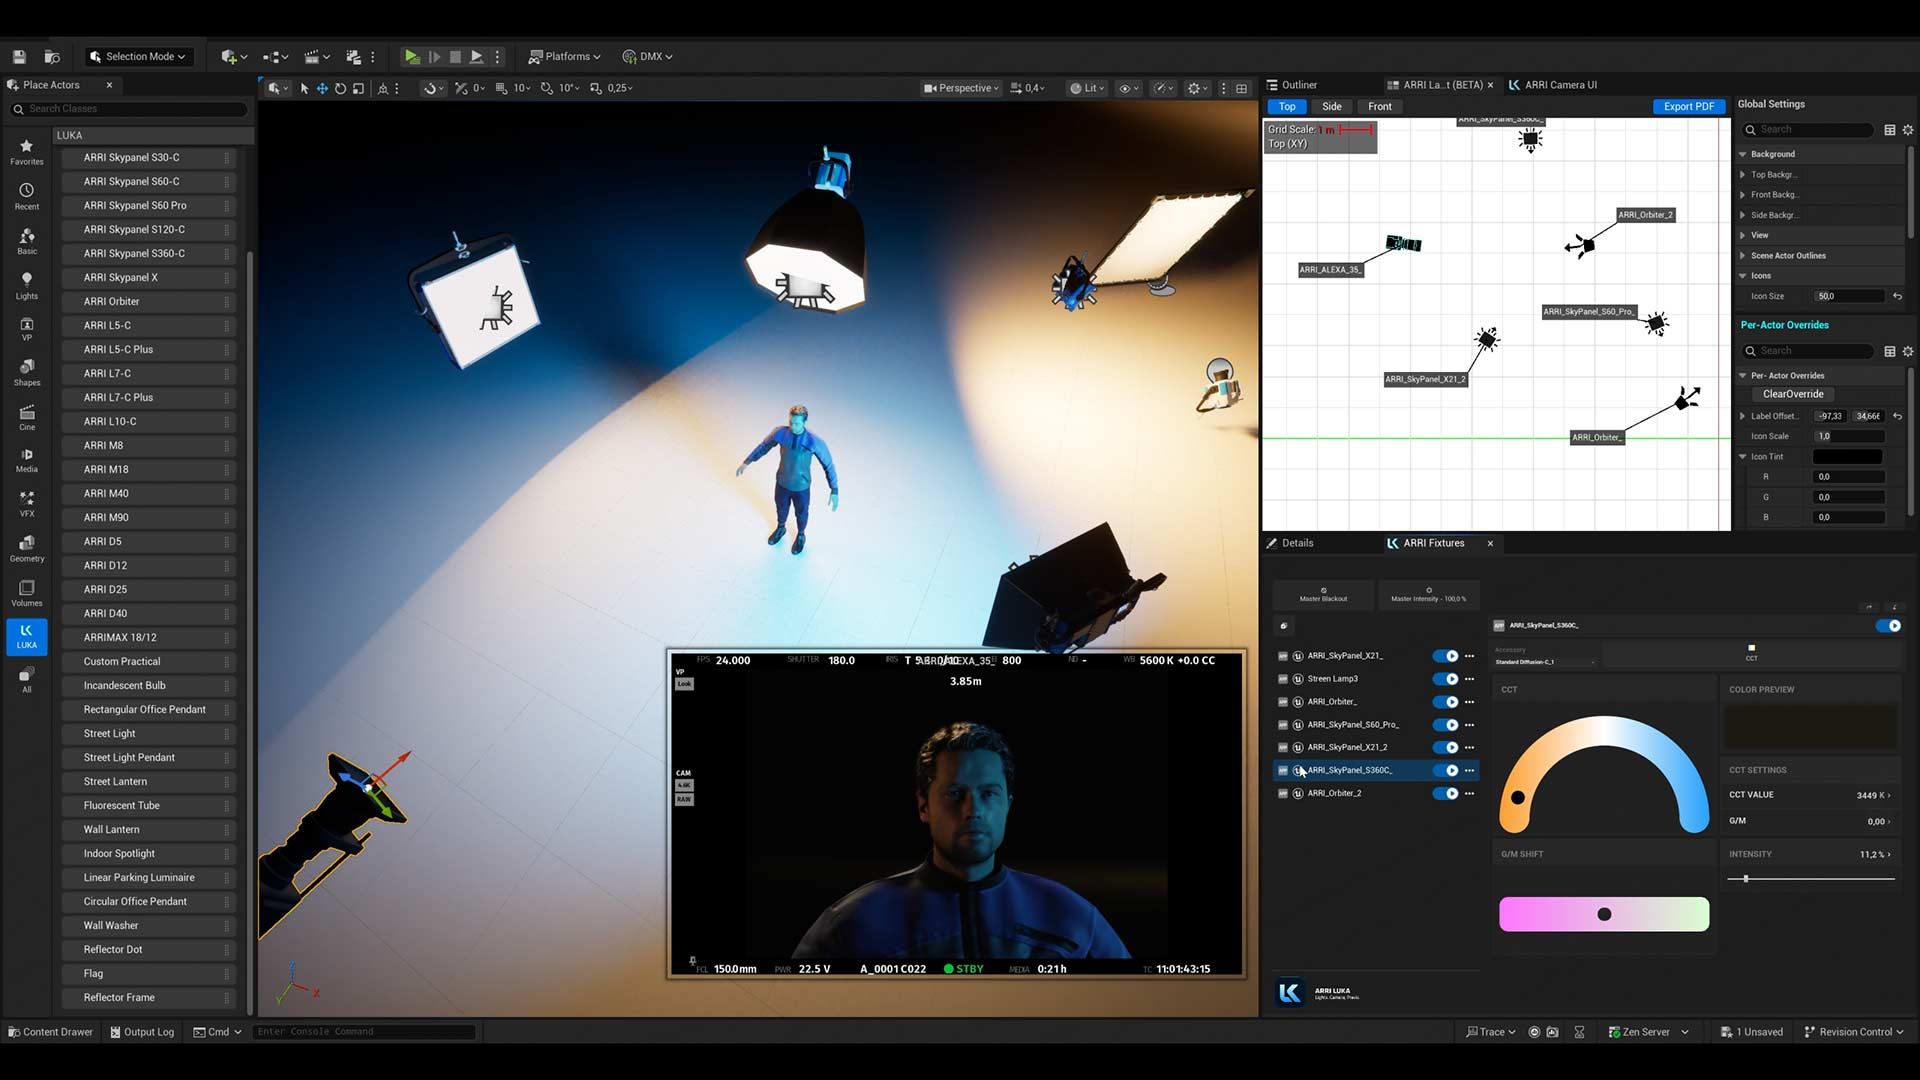1920x1080 pixels.
Task: Select the viewport arrow Select tool
Action: [x=305, y=88]
